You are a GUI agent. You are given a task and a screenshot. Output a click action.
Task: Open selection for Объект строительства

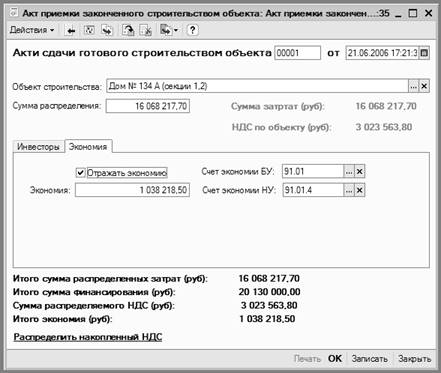pyautogui.click(x=413, y=86)
